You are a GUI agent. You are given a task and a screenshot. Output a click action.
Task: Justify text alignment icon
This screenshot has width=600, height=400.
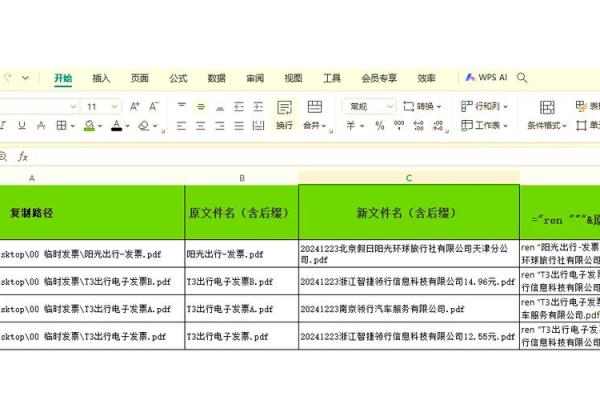pyautogui.click(x=239, y=125)
